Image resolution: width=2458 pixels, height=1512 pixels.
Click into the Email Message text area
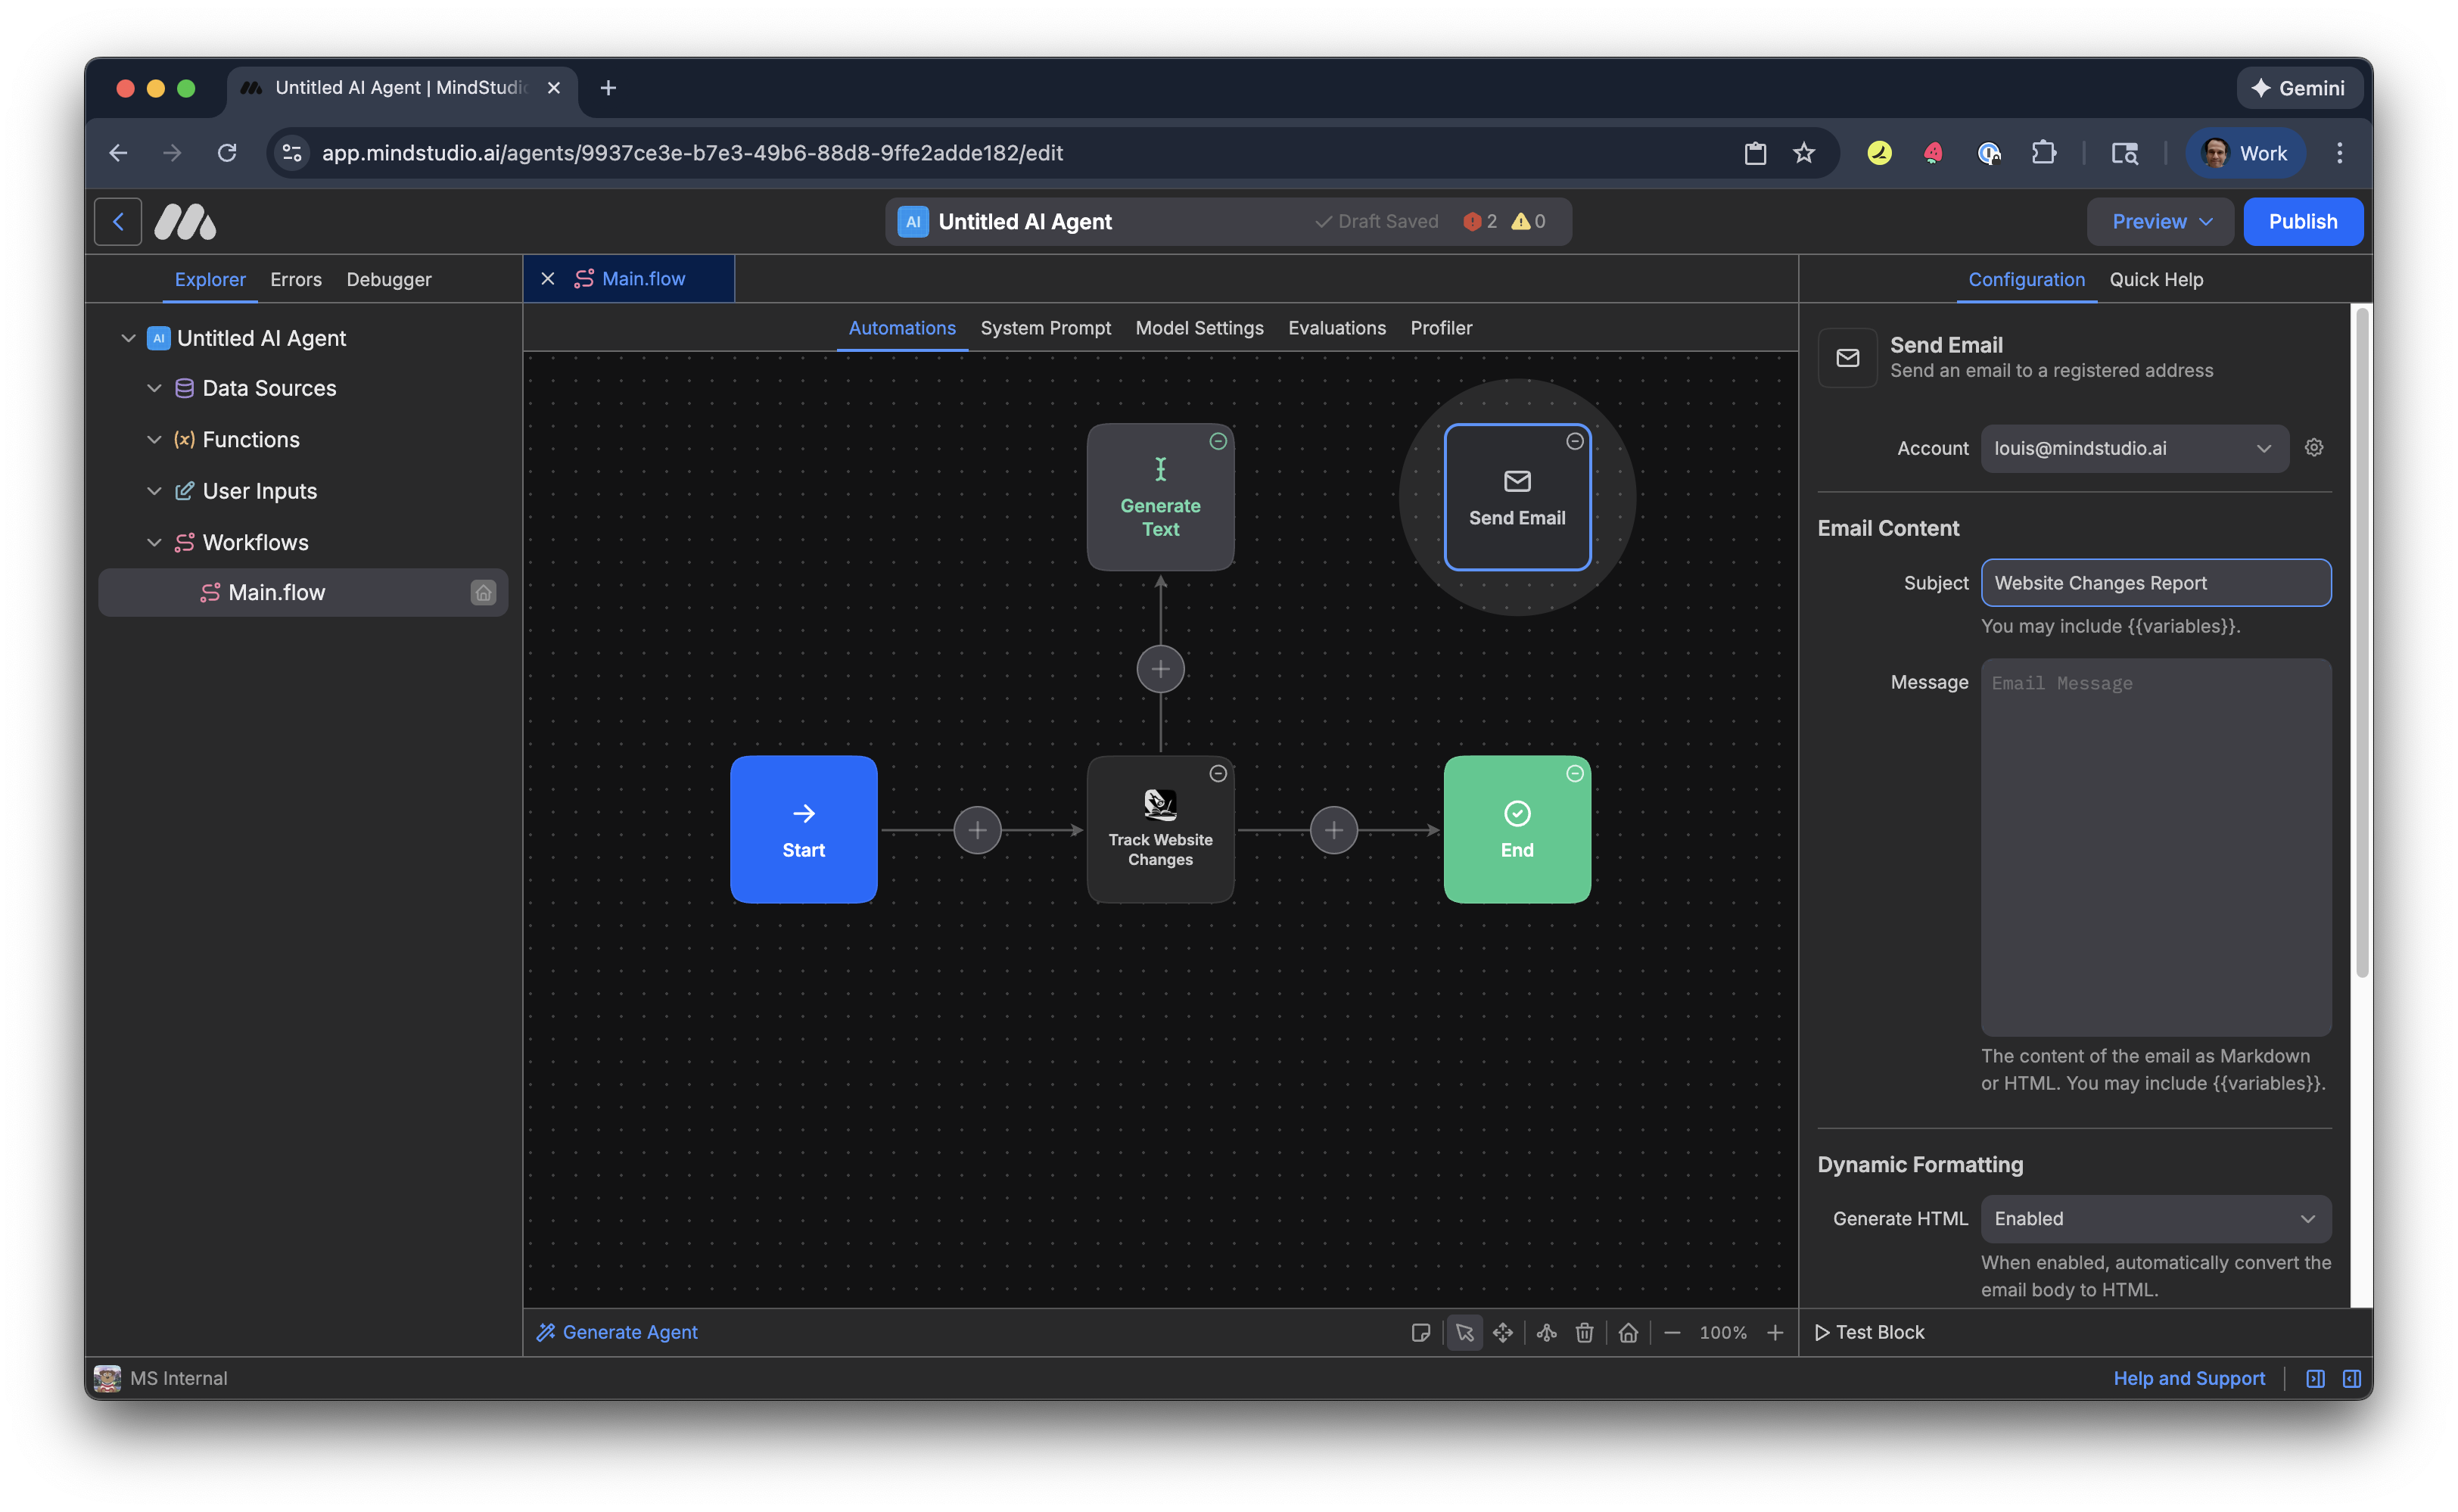(x=2155, y=846)
